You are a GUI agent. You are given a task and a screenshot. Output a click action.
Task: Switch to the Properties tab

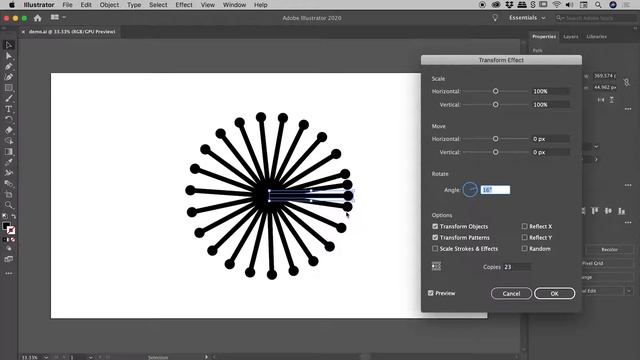click(x=544, y=37)
